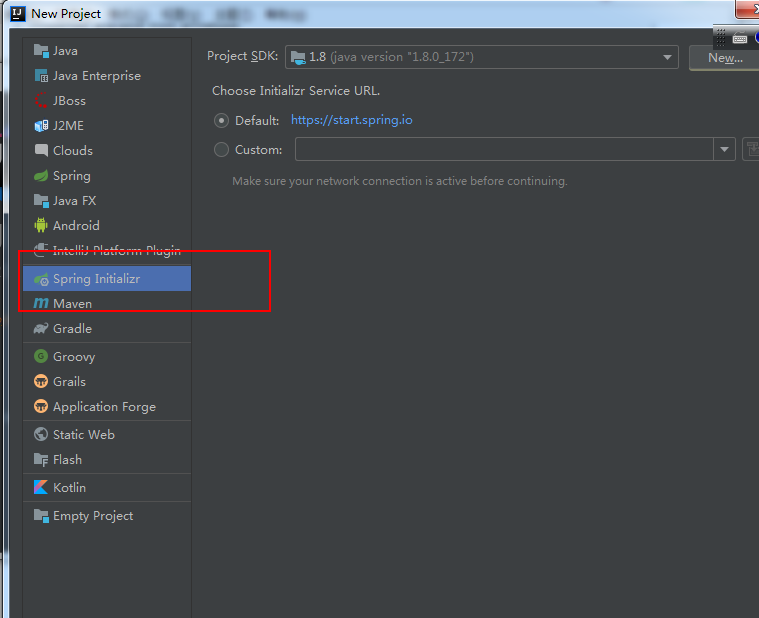
Task: Click the Android robot icon
Action: [x=41, y=226]
